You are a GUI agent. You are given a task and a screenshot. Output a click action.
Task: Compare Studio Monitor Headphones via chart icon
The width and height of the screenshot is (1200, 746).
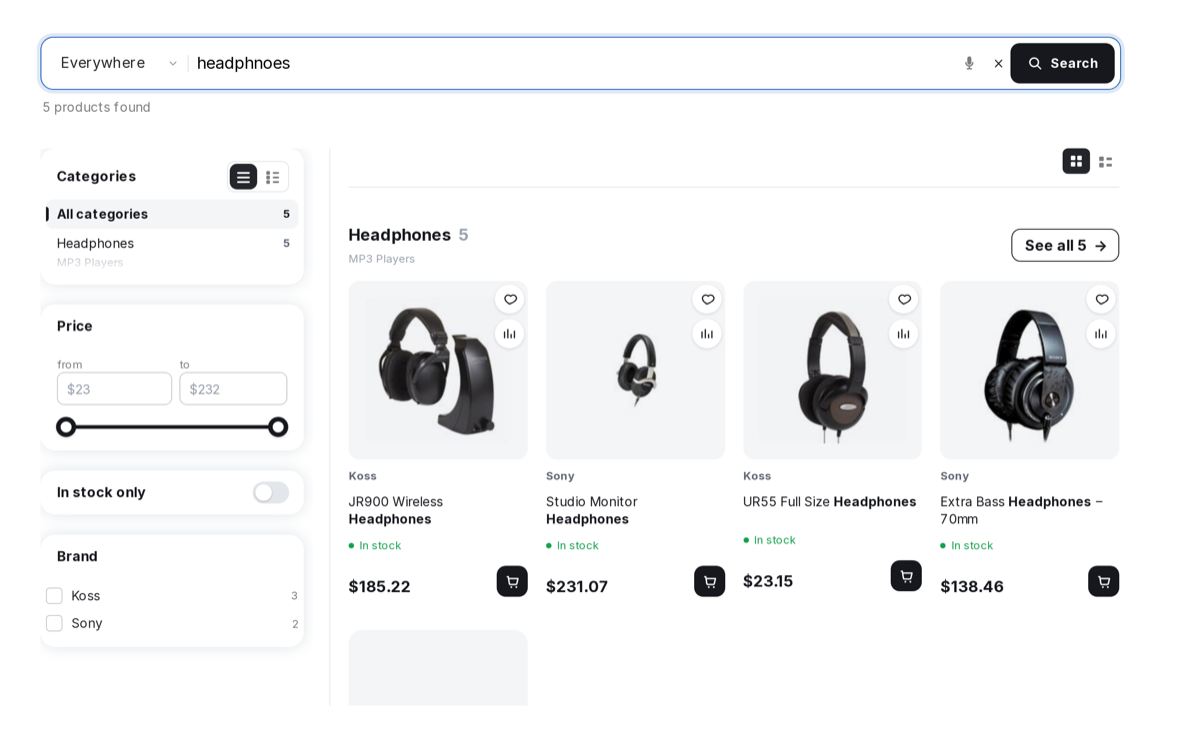tap(707, 334)
